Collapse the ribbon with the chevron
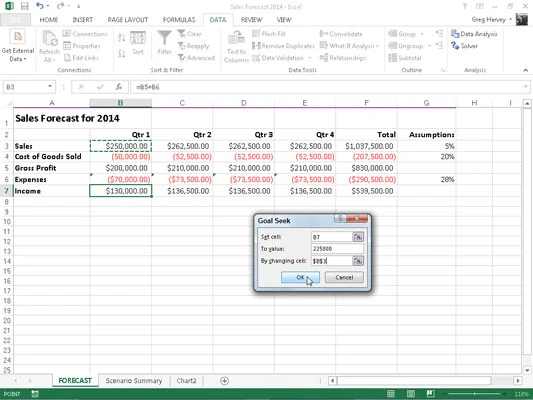Image resolution: width=533 pixels, height=400 pixels. [526, 70]
